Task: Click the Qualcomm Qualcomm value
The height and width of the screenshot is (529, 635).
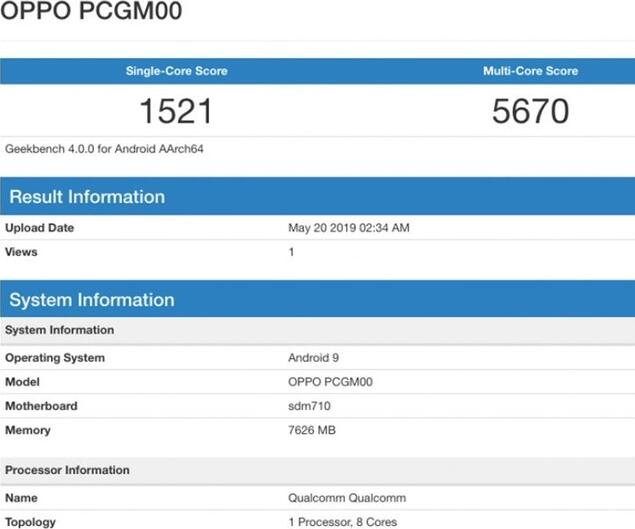Action: (347, 498)
